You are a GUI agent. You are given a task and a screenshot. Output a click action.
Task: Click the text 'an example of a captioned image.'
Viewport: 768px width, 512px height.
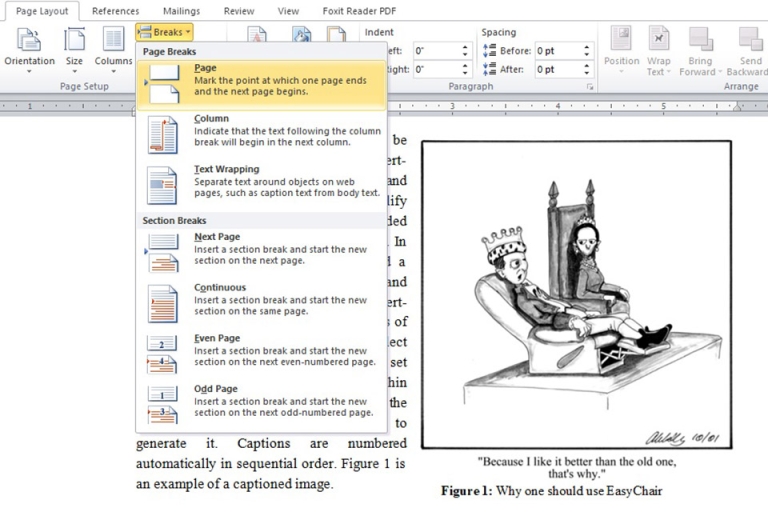click(235, 484)
